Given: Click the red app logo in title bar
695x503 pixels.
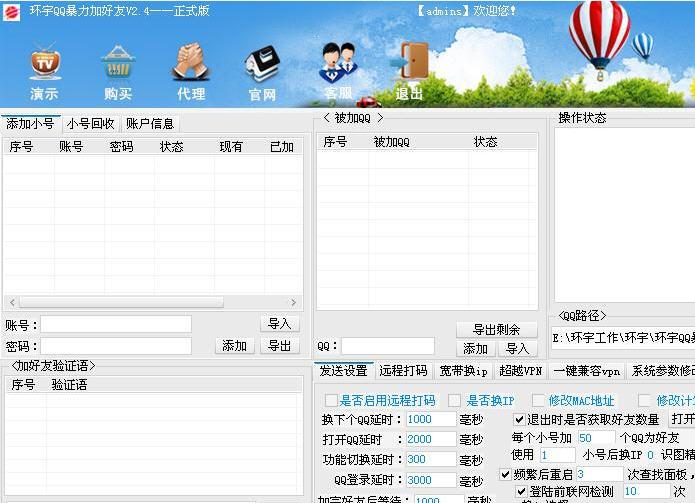Looking at the screenshot, I should 12,10.
